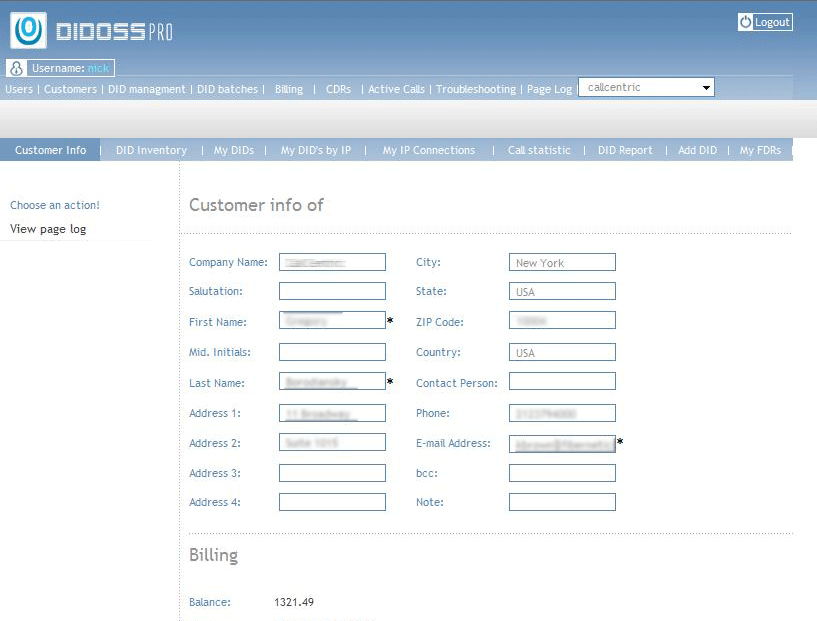Go to DID managment menu
817x621 pixels.
[147, 89]
